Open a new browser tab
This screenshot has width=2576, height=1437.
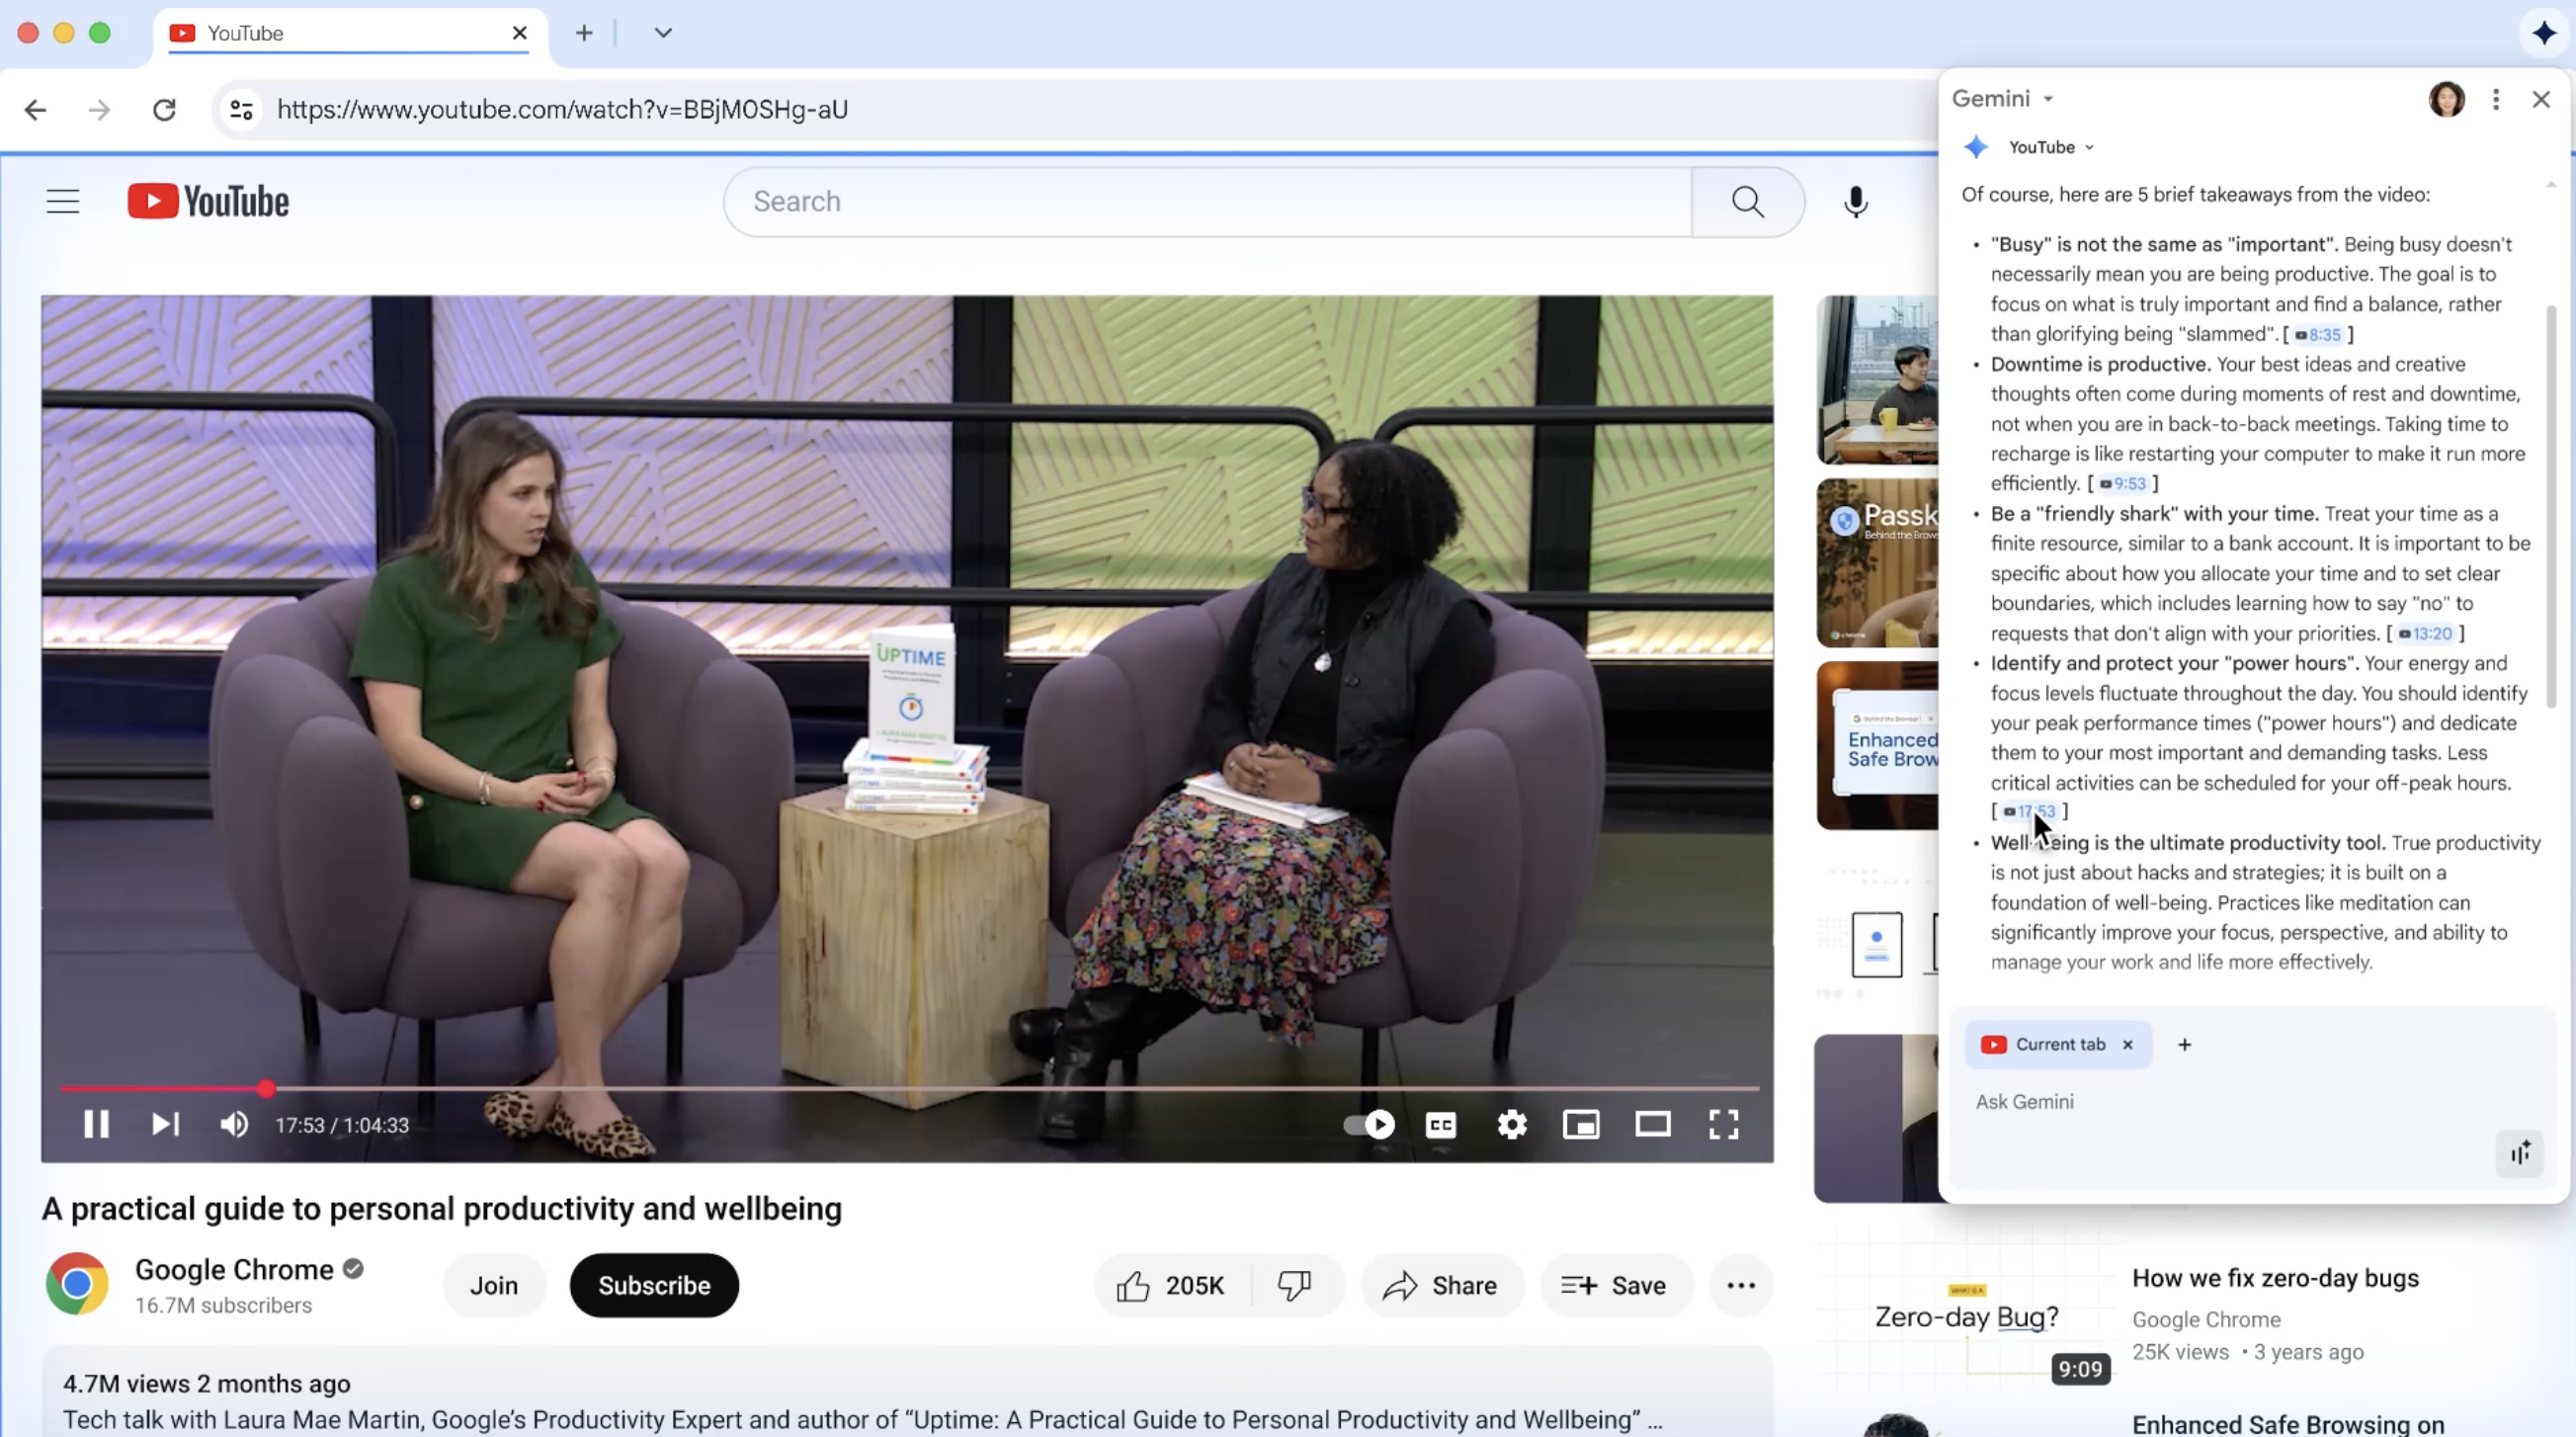(584, 33)
